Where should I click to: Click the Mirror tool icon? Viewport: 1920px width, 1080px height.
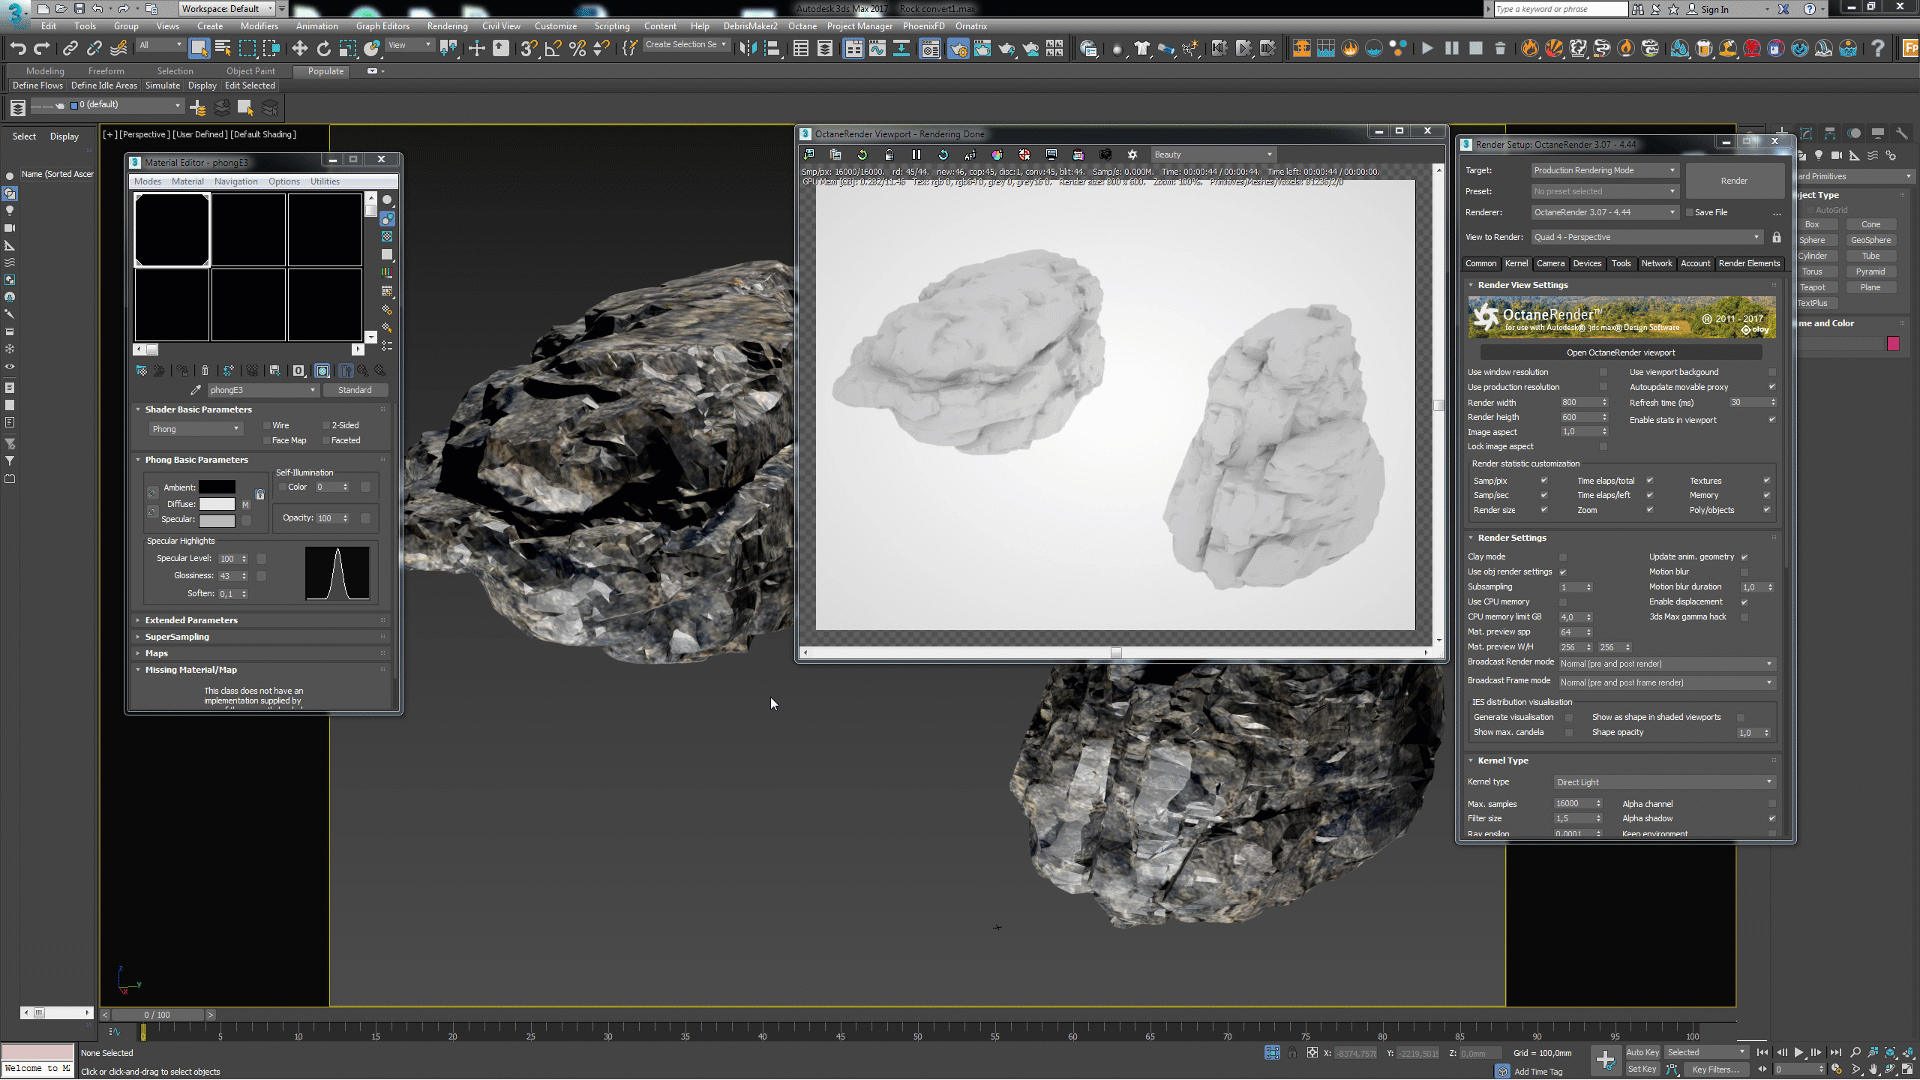click(747, 48)
